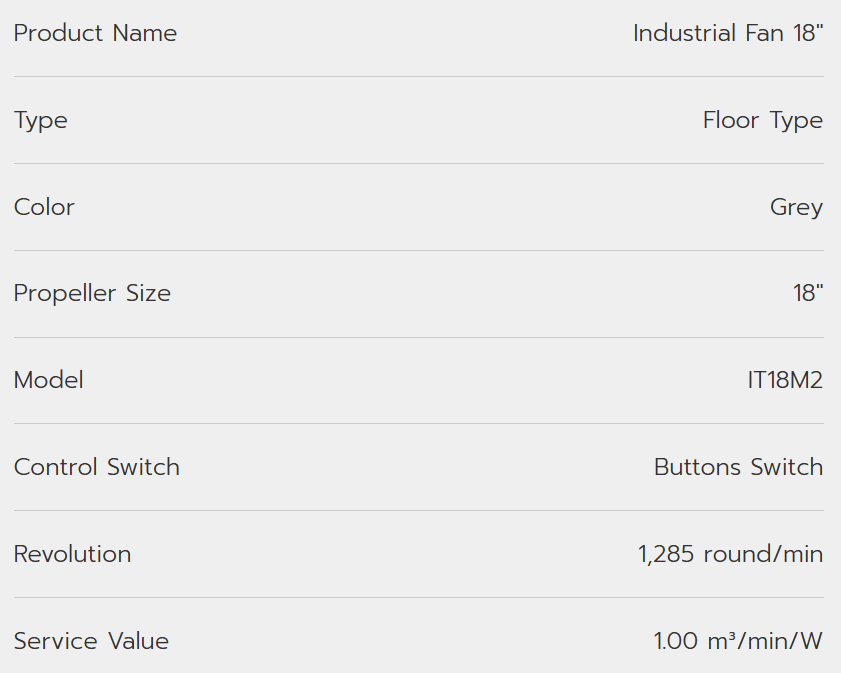The height and width of the screenshot is (673, 841).
Task: Select the 18" propeller size value
Action: (x=808, y=294)
